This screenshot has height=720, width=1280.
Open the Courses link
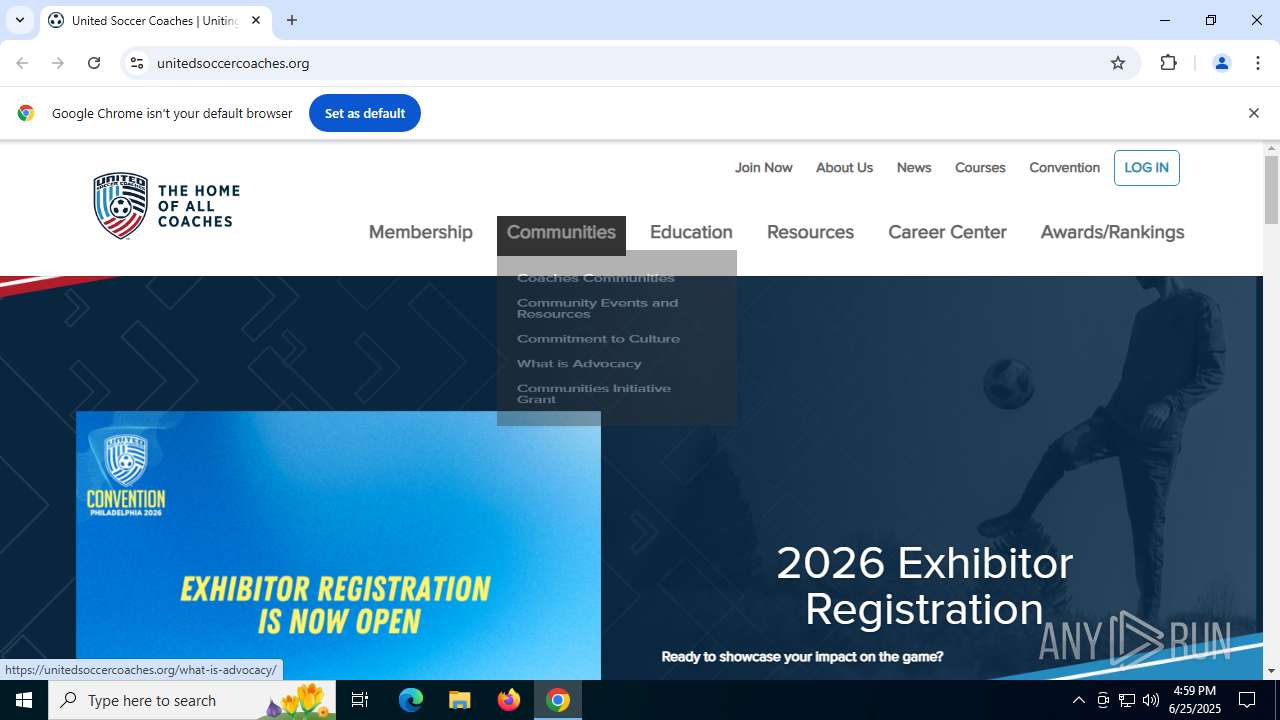[980, 168]
